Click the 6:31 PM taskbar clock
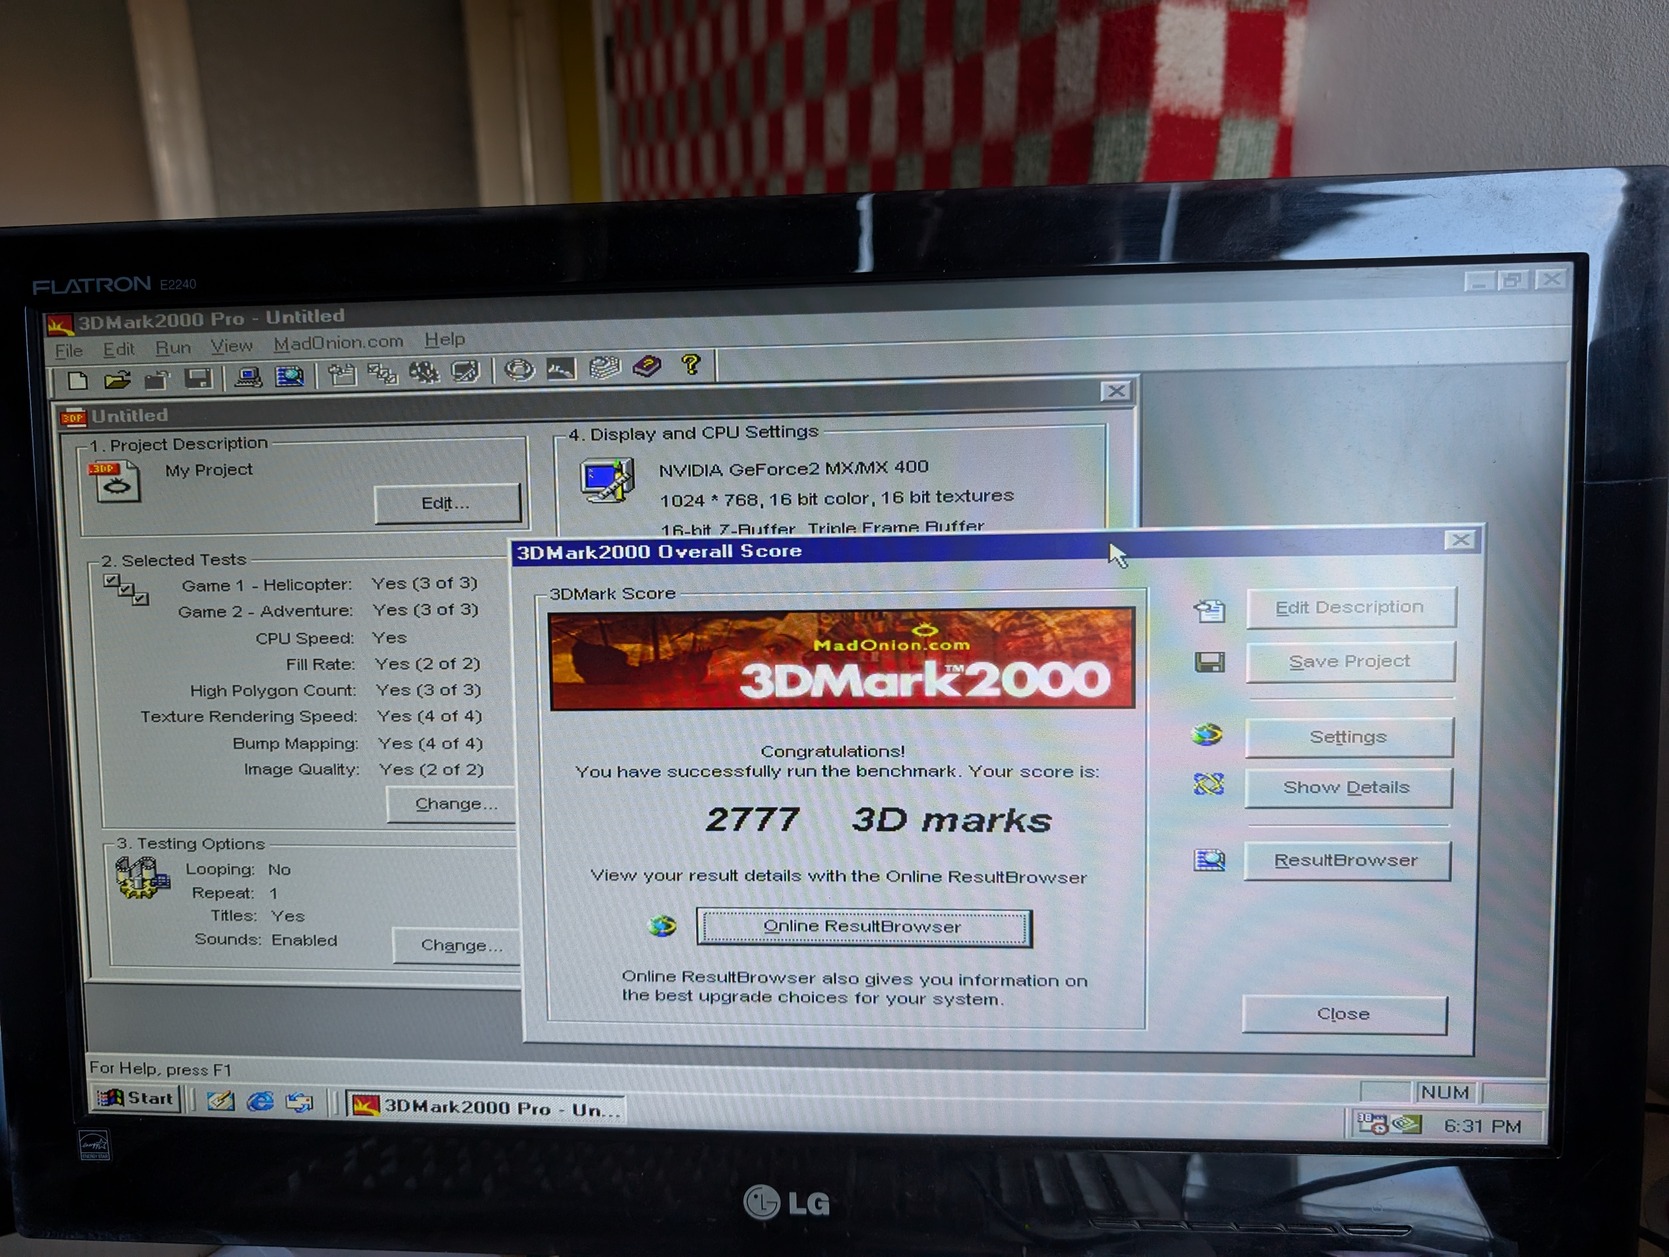The width and height of the screenshot is (1669, 1257). click(x=1483, y=1126)
